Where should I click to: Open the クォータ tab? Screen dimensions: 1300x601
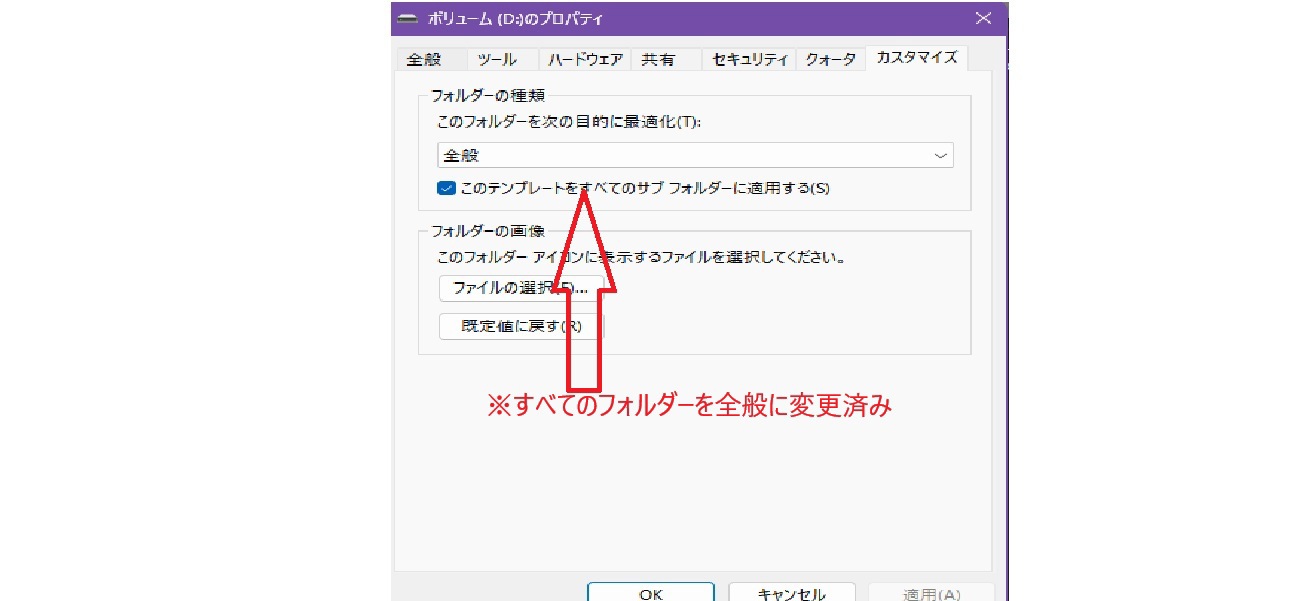(x=830, y=60)
